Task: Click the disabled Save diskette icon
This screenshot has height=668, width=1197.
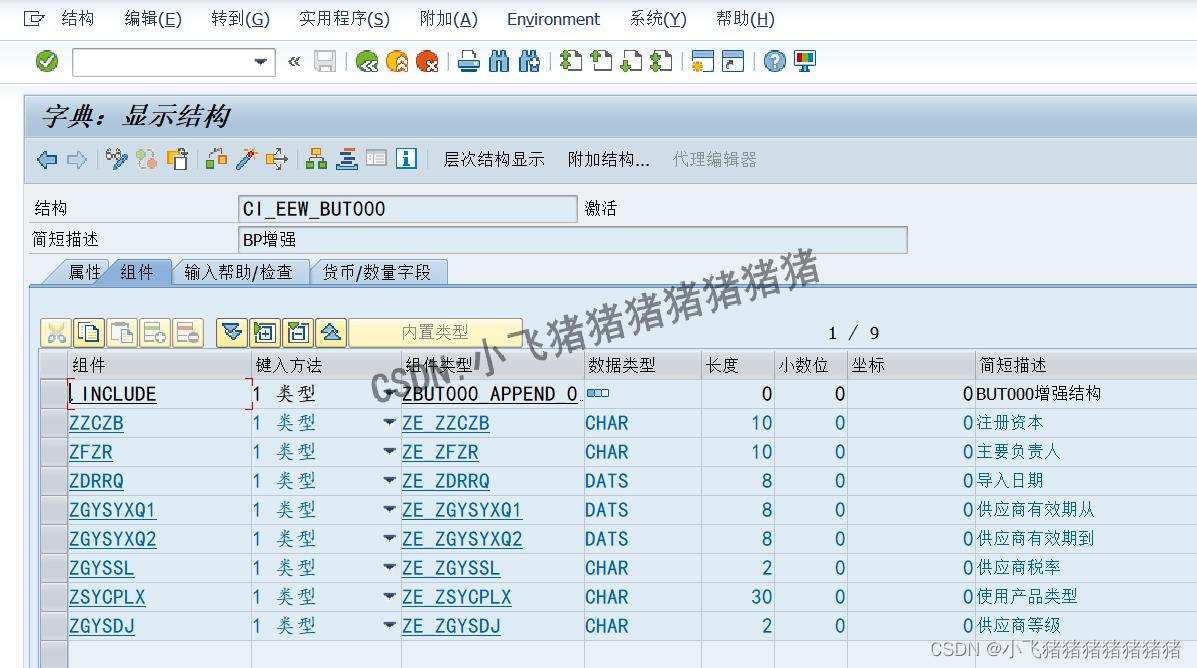Action: tap(325, 61)
